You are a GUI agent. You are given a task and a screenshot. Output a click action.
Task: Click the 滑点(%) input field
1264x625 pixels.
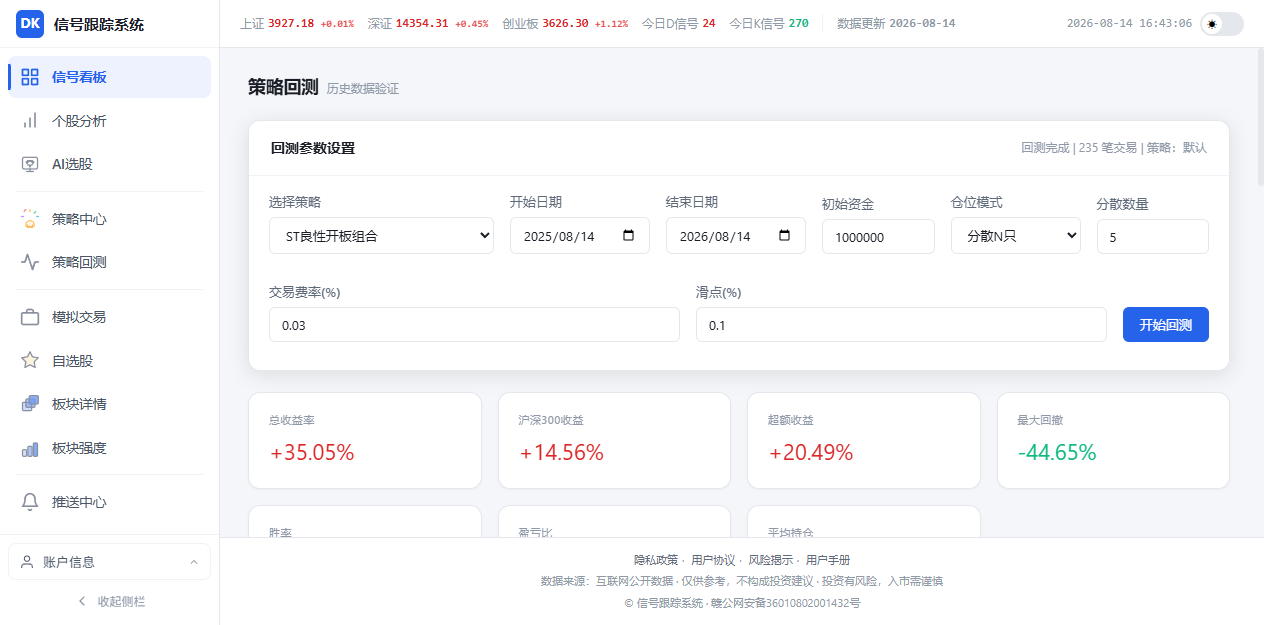point(901,325)
